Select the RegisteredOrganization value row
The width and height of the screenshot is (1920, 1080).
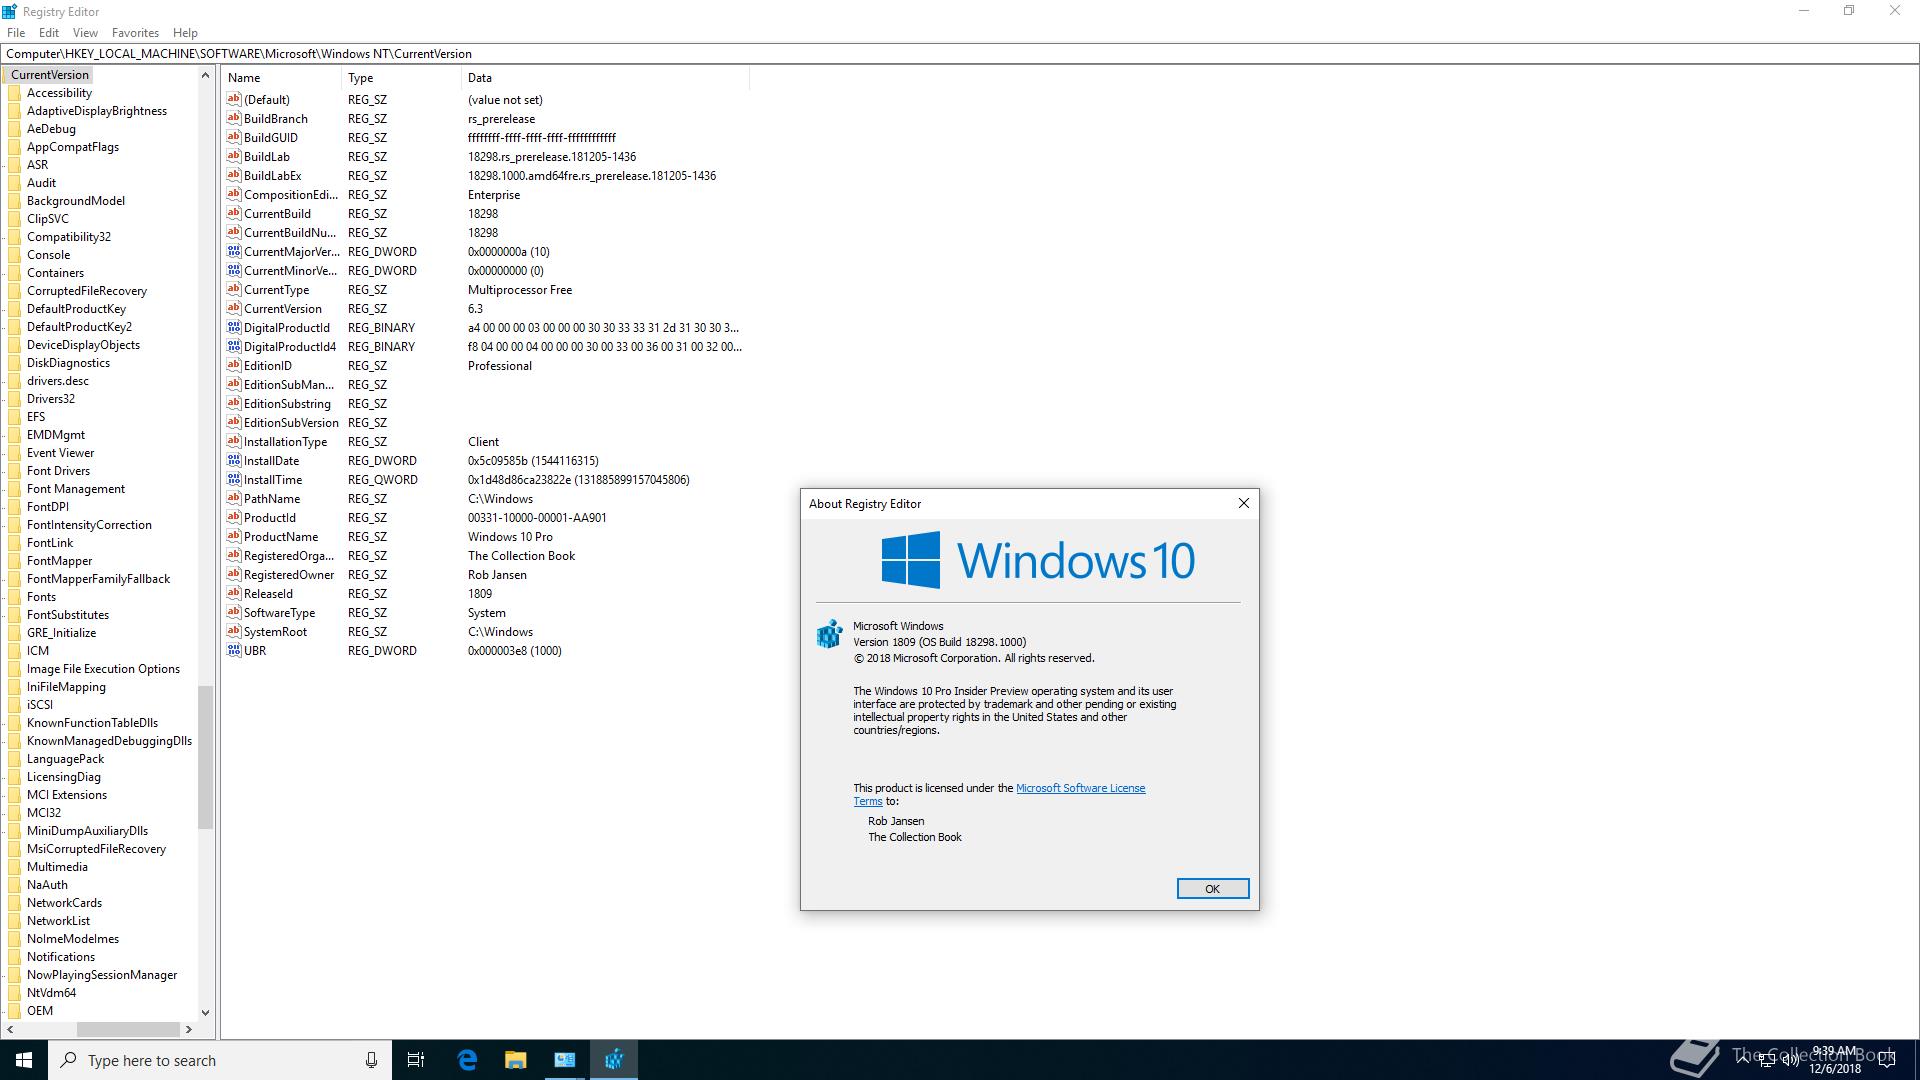[485, 555]
